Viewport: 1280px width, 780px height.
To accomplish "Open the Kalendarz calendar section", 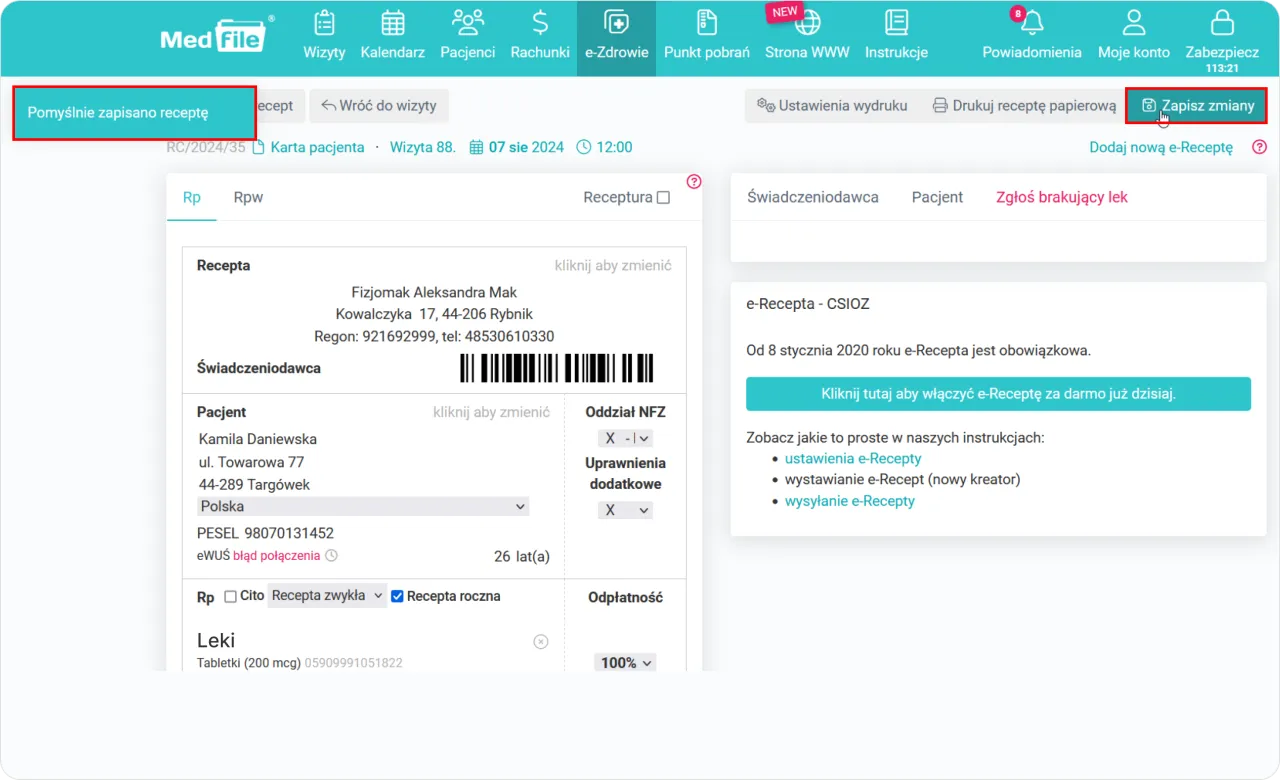I will (393, 36).
